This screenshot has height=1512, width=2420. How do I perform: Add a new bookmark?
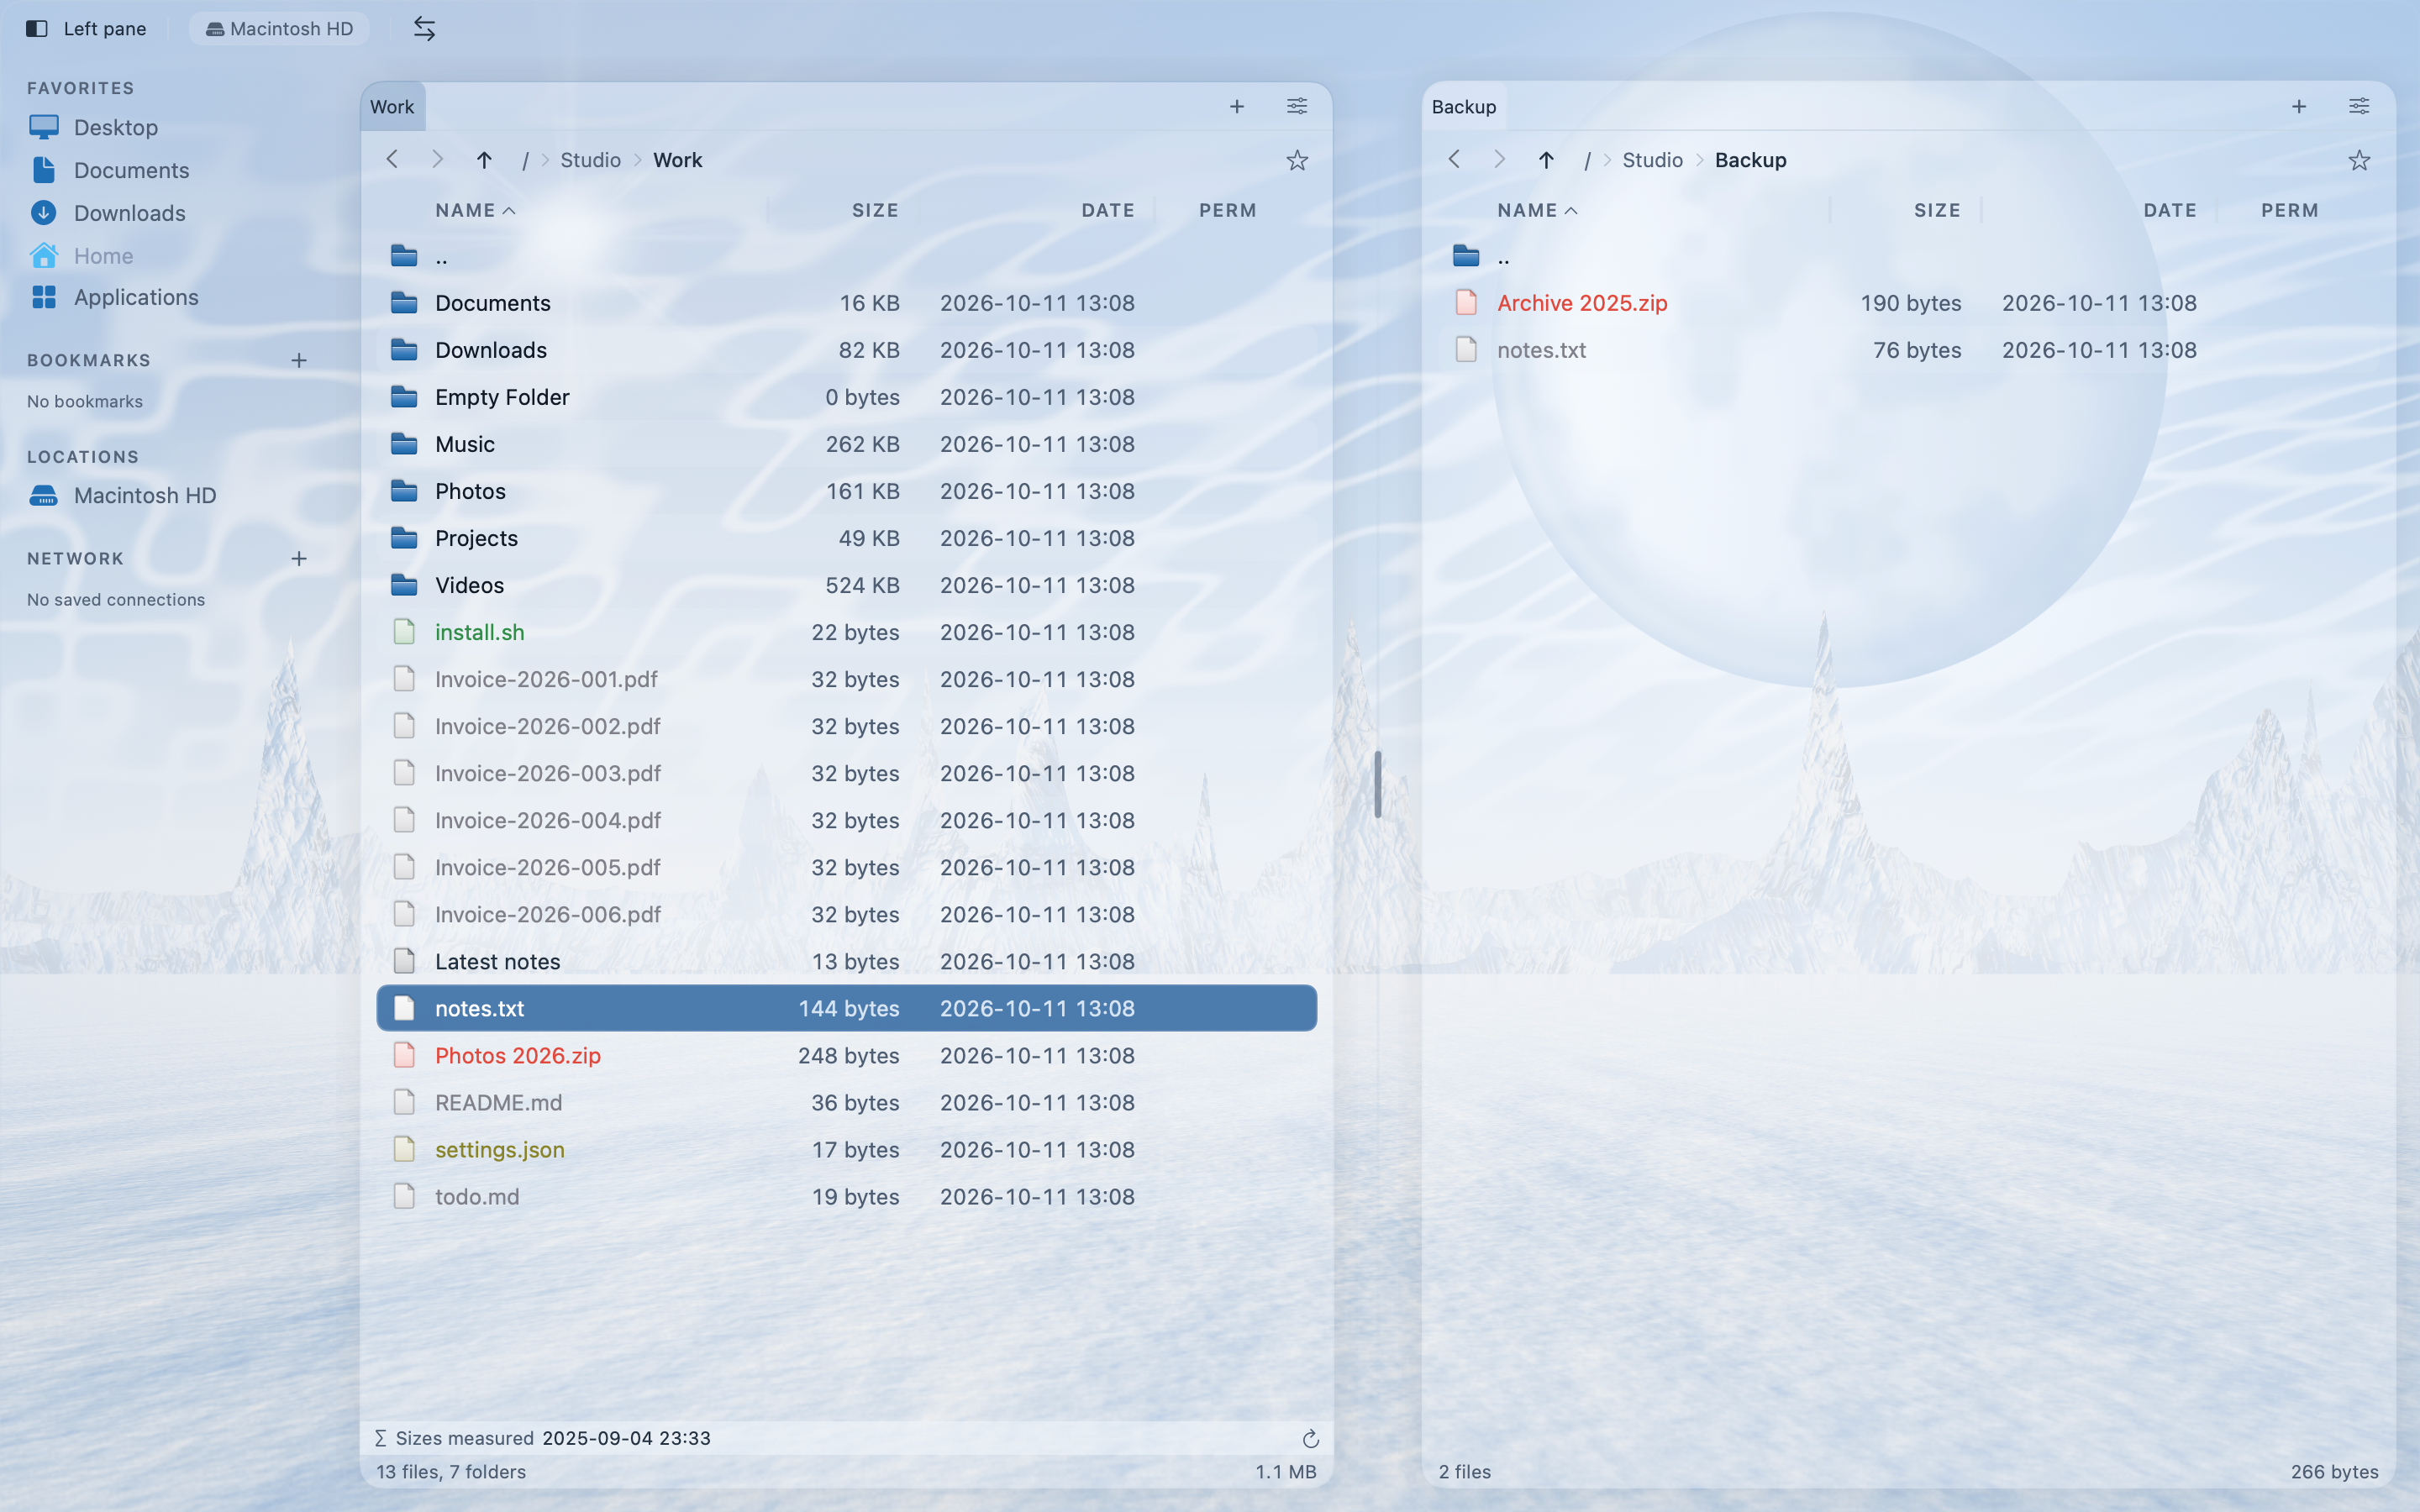click(x=299, y=360)
